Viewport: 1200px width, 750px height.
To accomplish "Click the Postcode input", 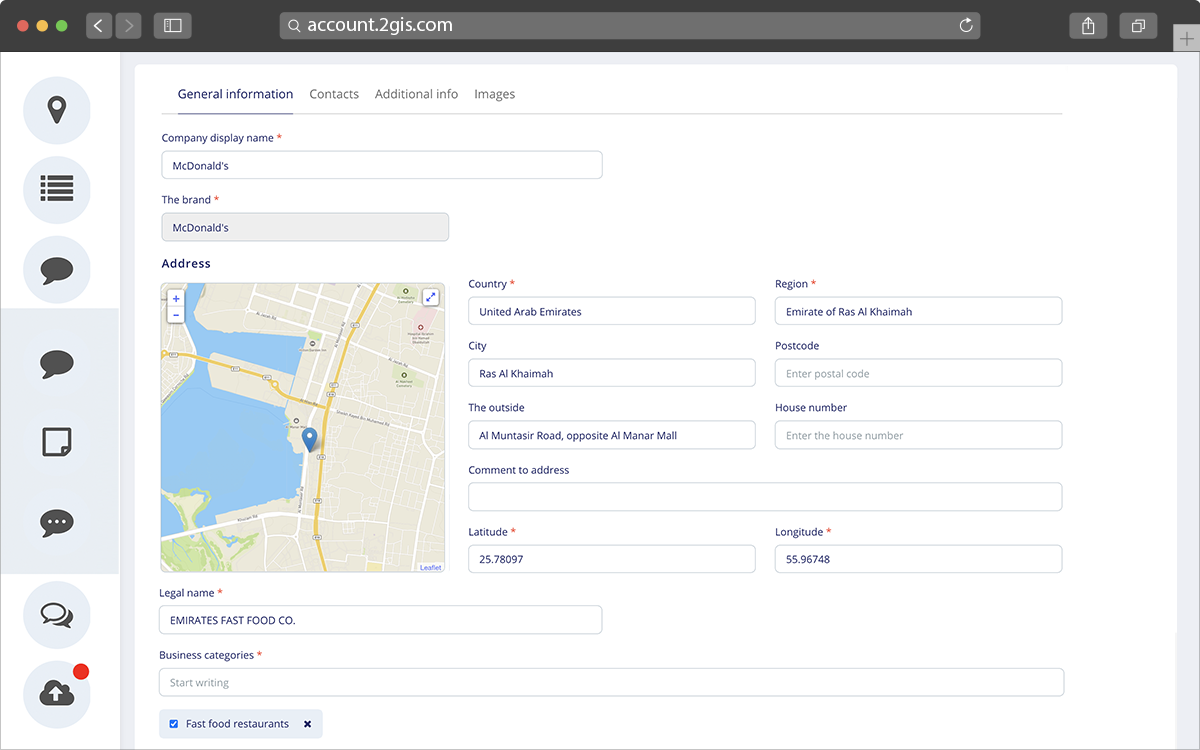I will 918,373.
